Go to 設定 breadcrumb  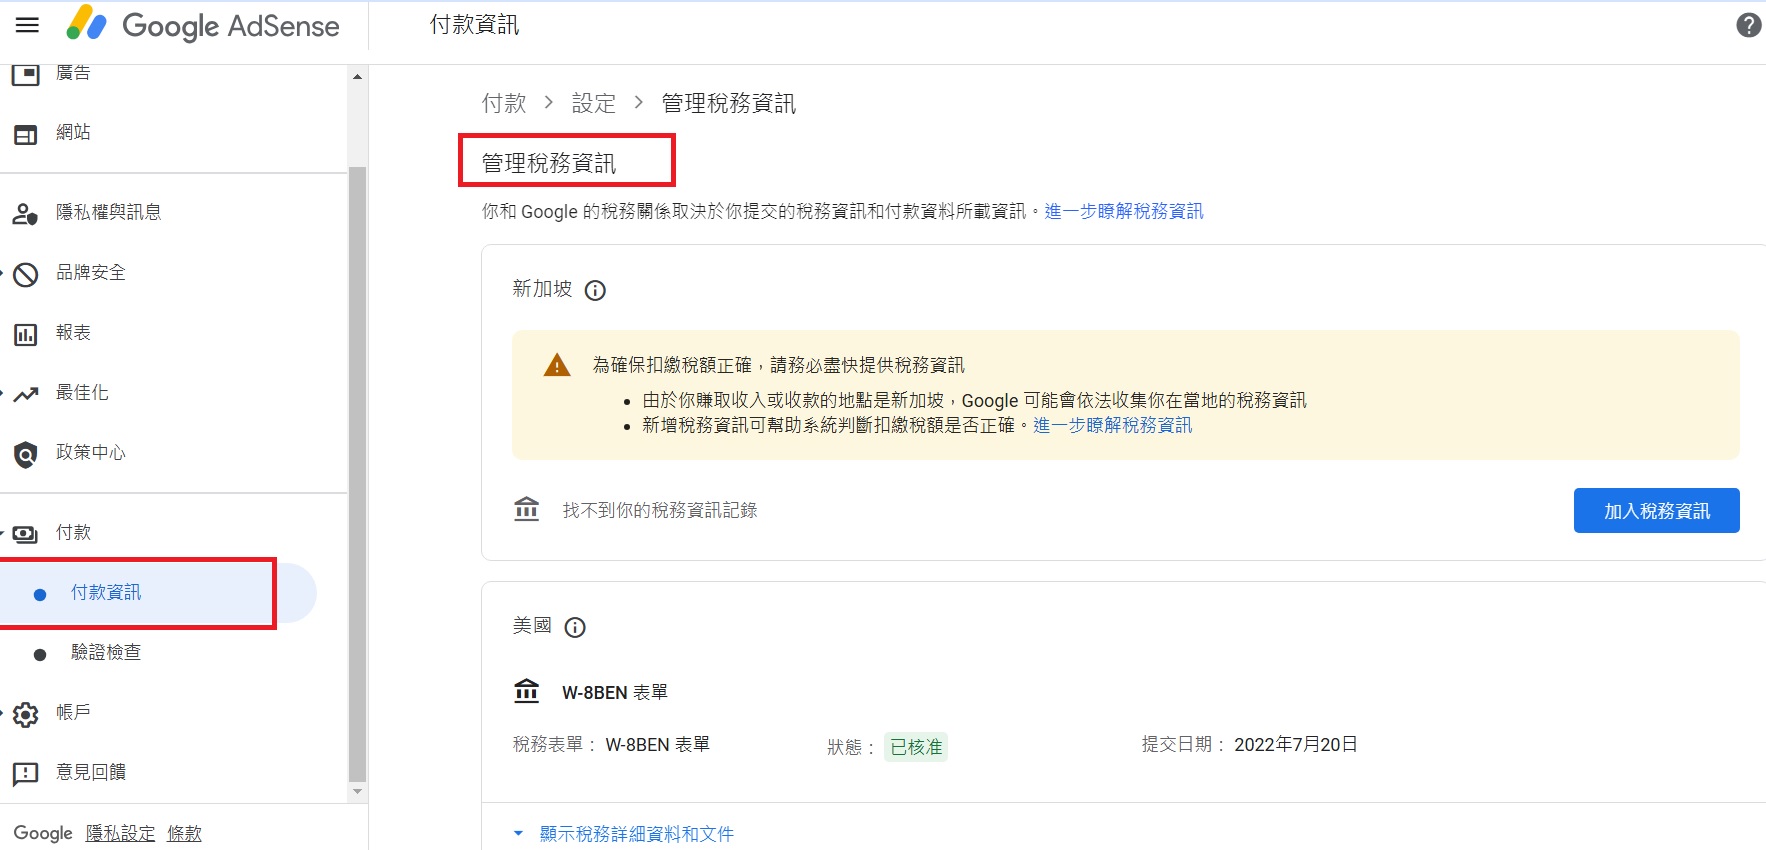click(x=594, y=103)
